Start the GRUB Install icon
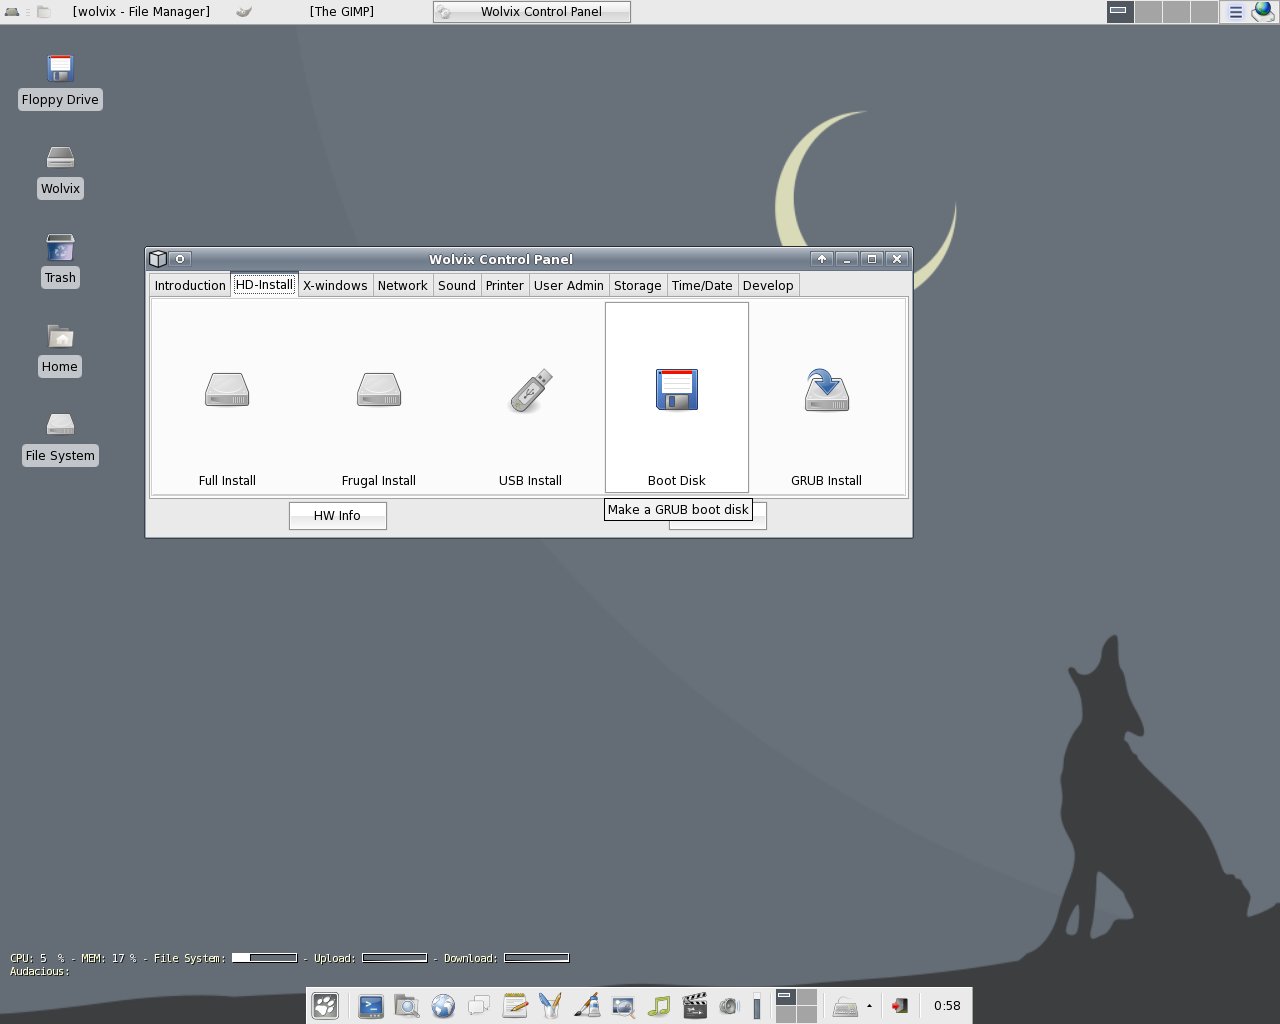Image resolution: width=1280 pixels, height=1024 pixels. [827, 390]
